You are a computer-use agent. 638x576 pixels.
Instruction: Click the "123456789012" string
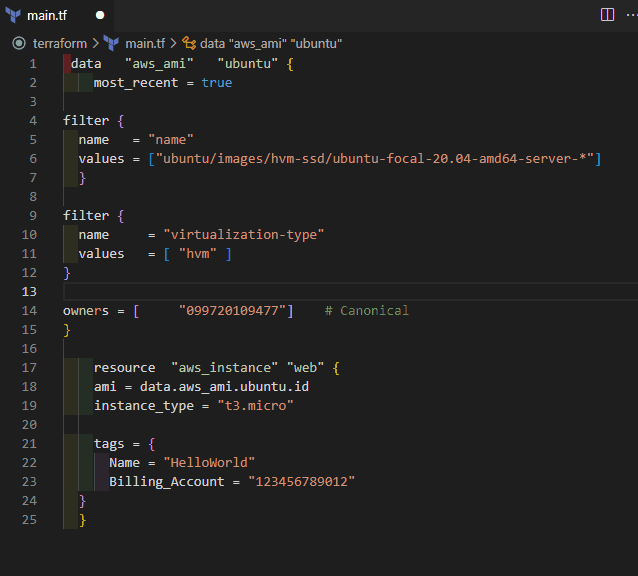302,482
